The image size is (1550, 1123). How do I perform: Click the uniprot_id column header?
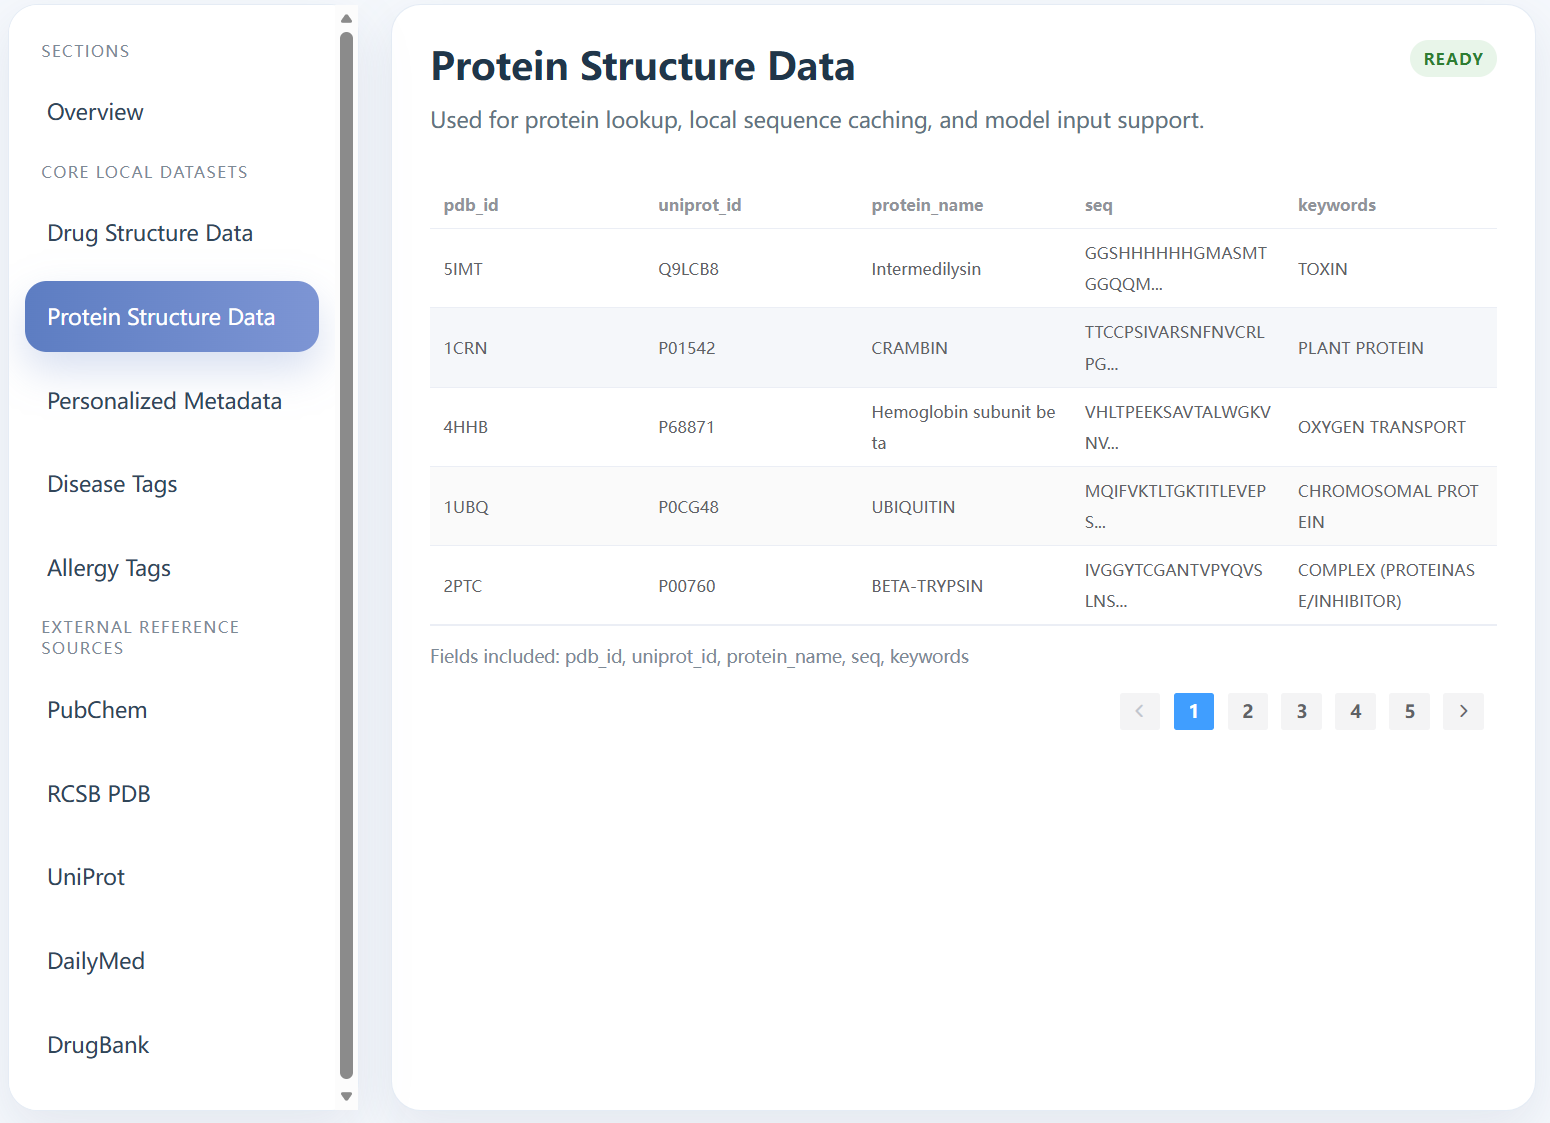[699, 205]
